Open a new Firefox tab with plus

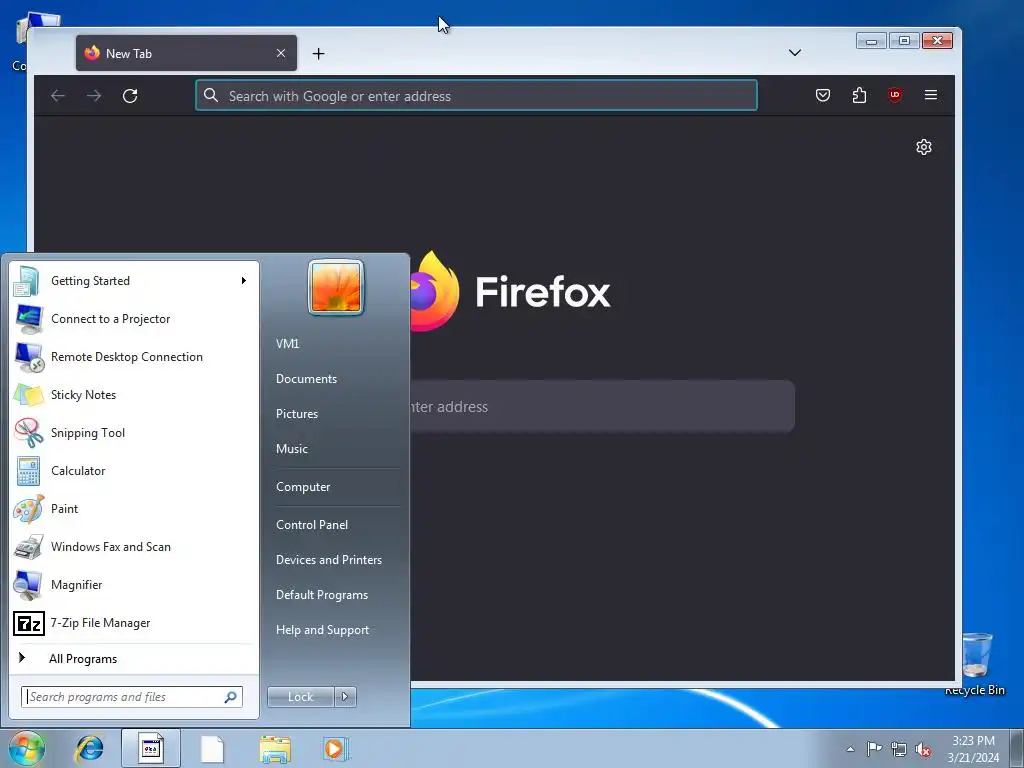[x=318, y=54]
